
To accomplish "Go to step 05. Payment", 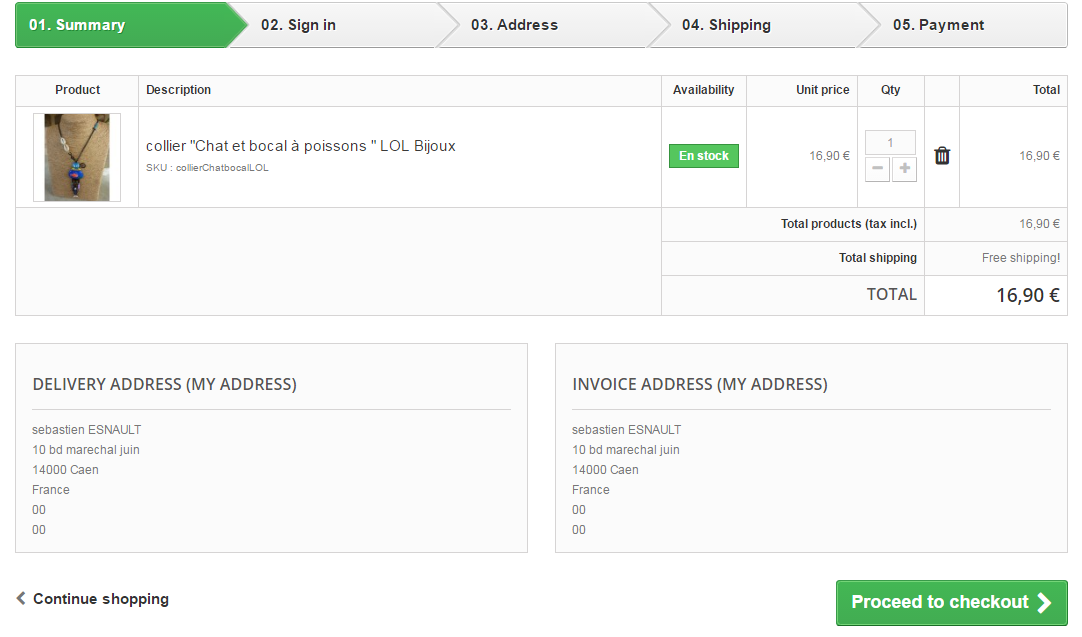I will coord(938,25).
